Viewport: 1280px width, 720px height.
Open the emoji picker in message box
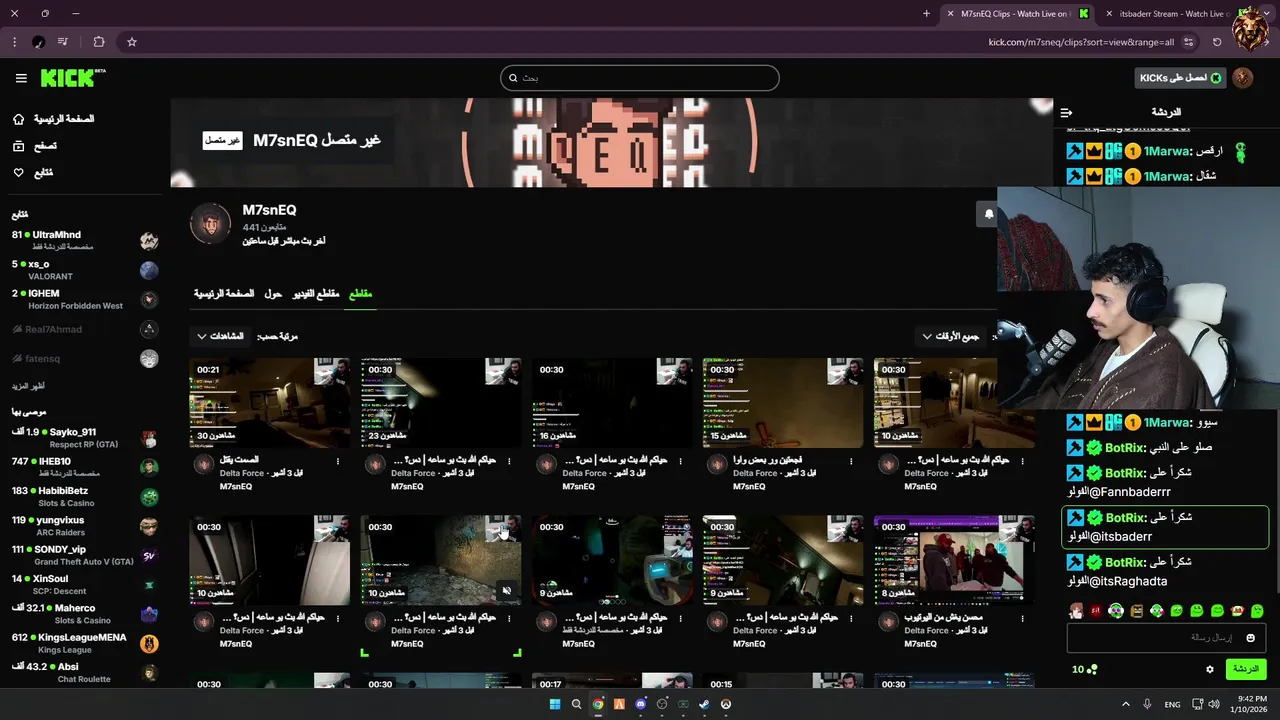[x=1250, y=637]
